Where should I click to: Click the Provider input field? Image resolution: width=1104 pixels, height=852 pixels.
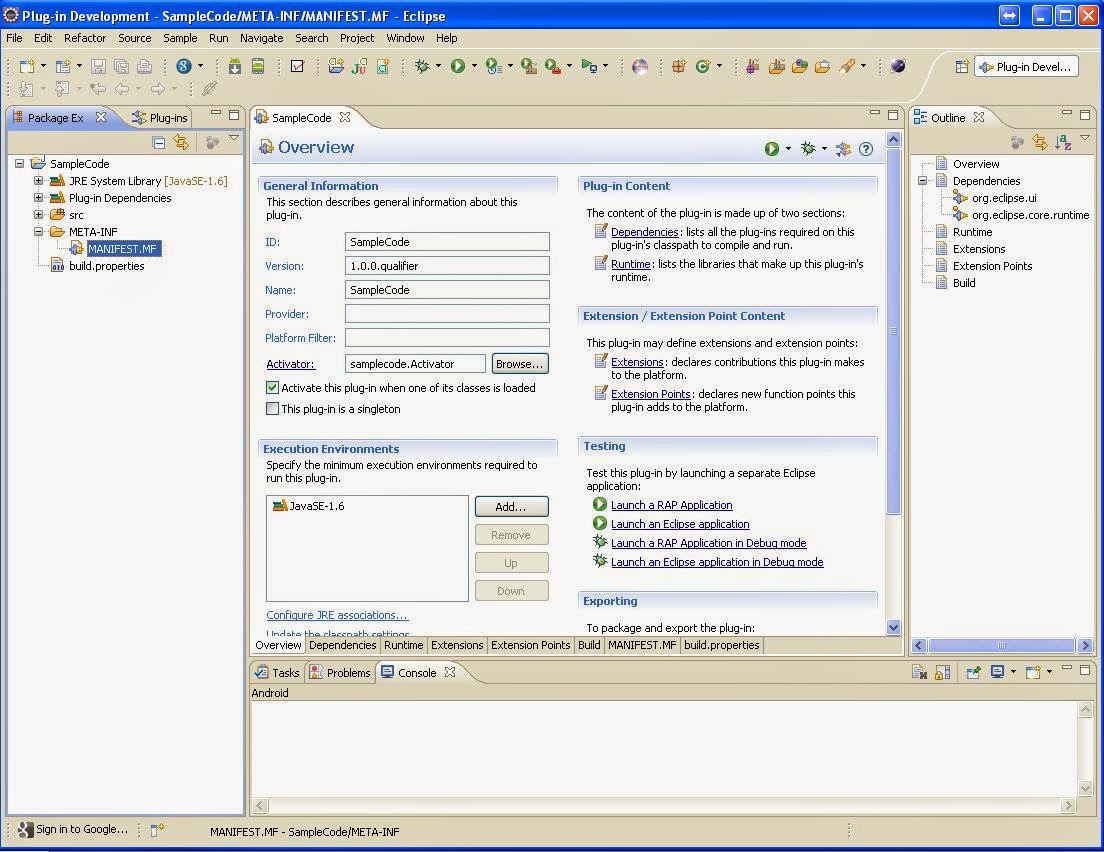pyautogui.click(x=447, y=313)
